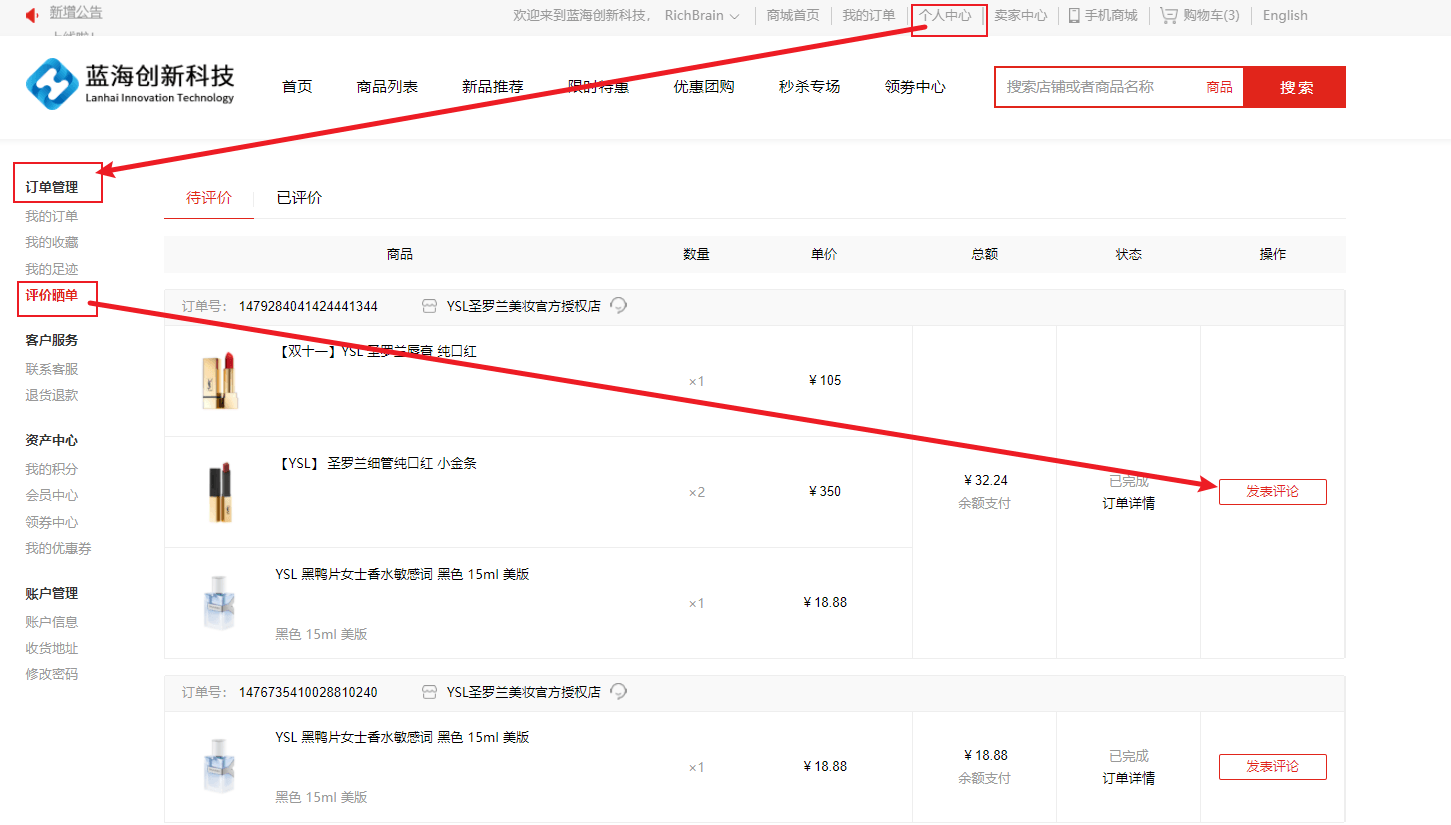Image resolution: width=1451 pixels, height=825 pixels.
Task: Click the 小金条 lipstick thumbnail
Action: pyautogui.click(x=220, y=492)
